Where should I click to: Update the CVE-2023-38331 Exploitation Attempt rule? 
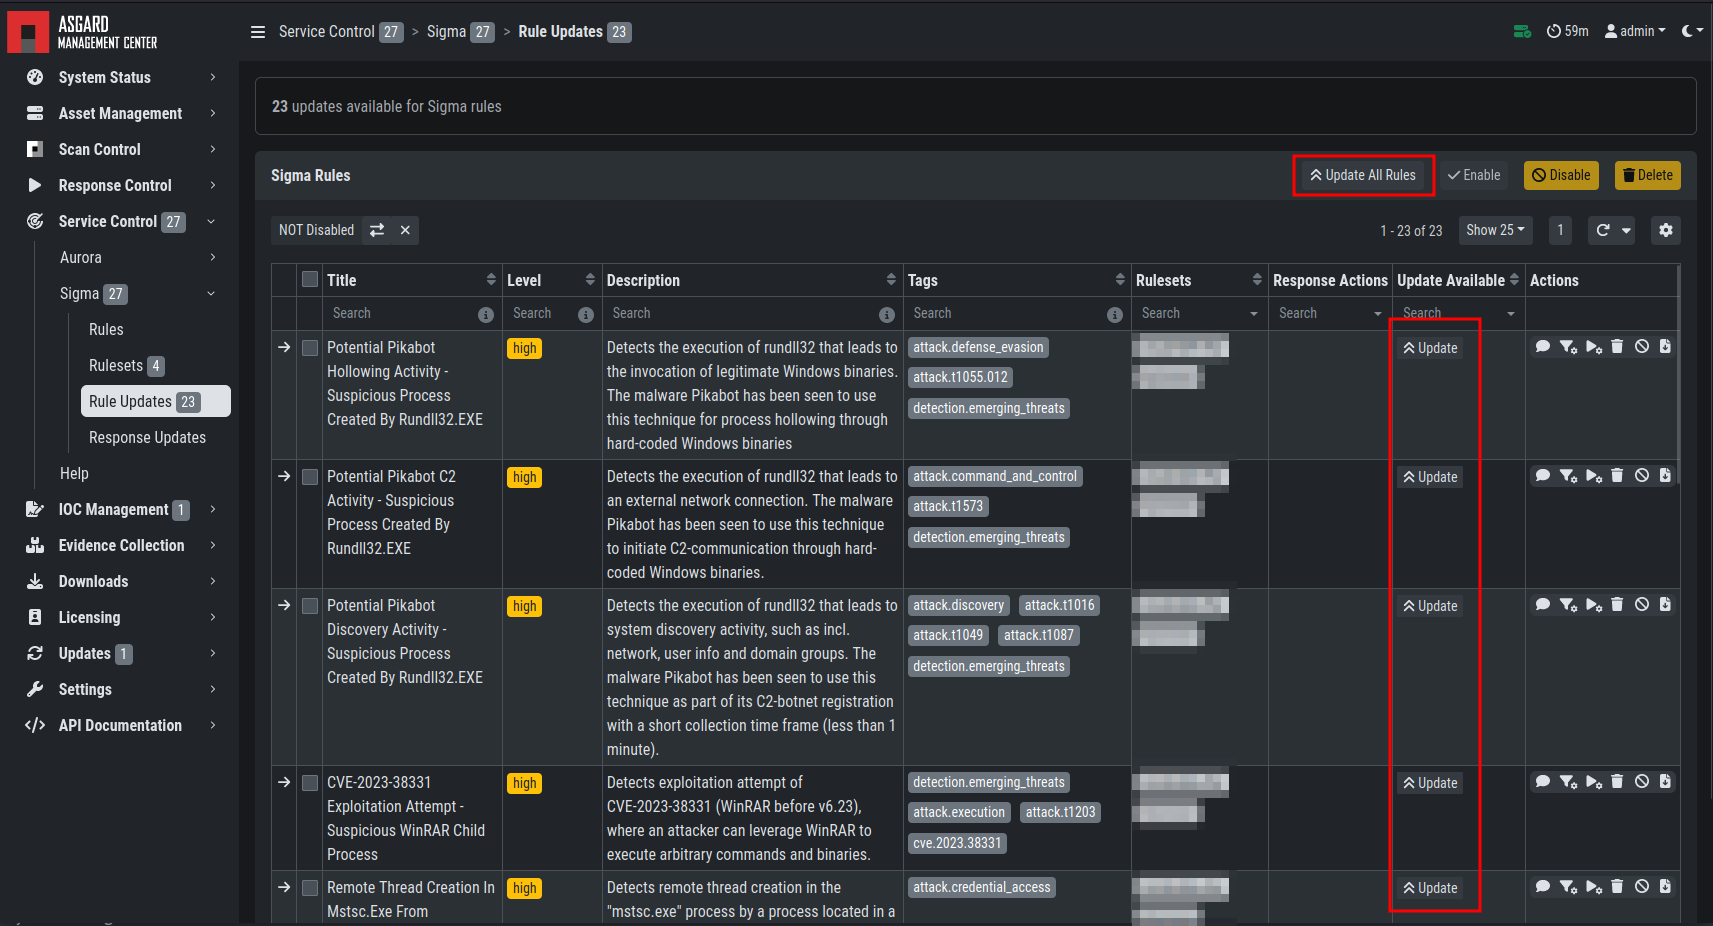click(x=1430, y=783)
